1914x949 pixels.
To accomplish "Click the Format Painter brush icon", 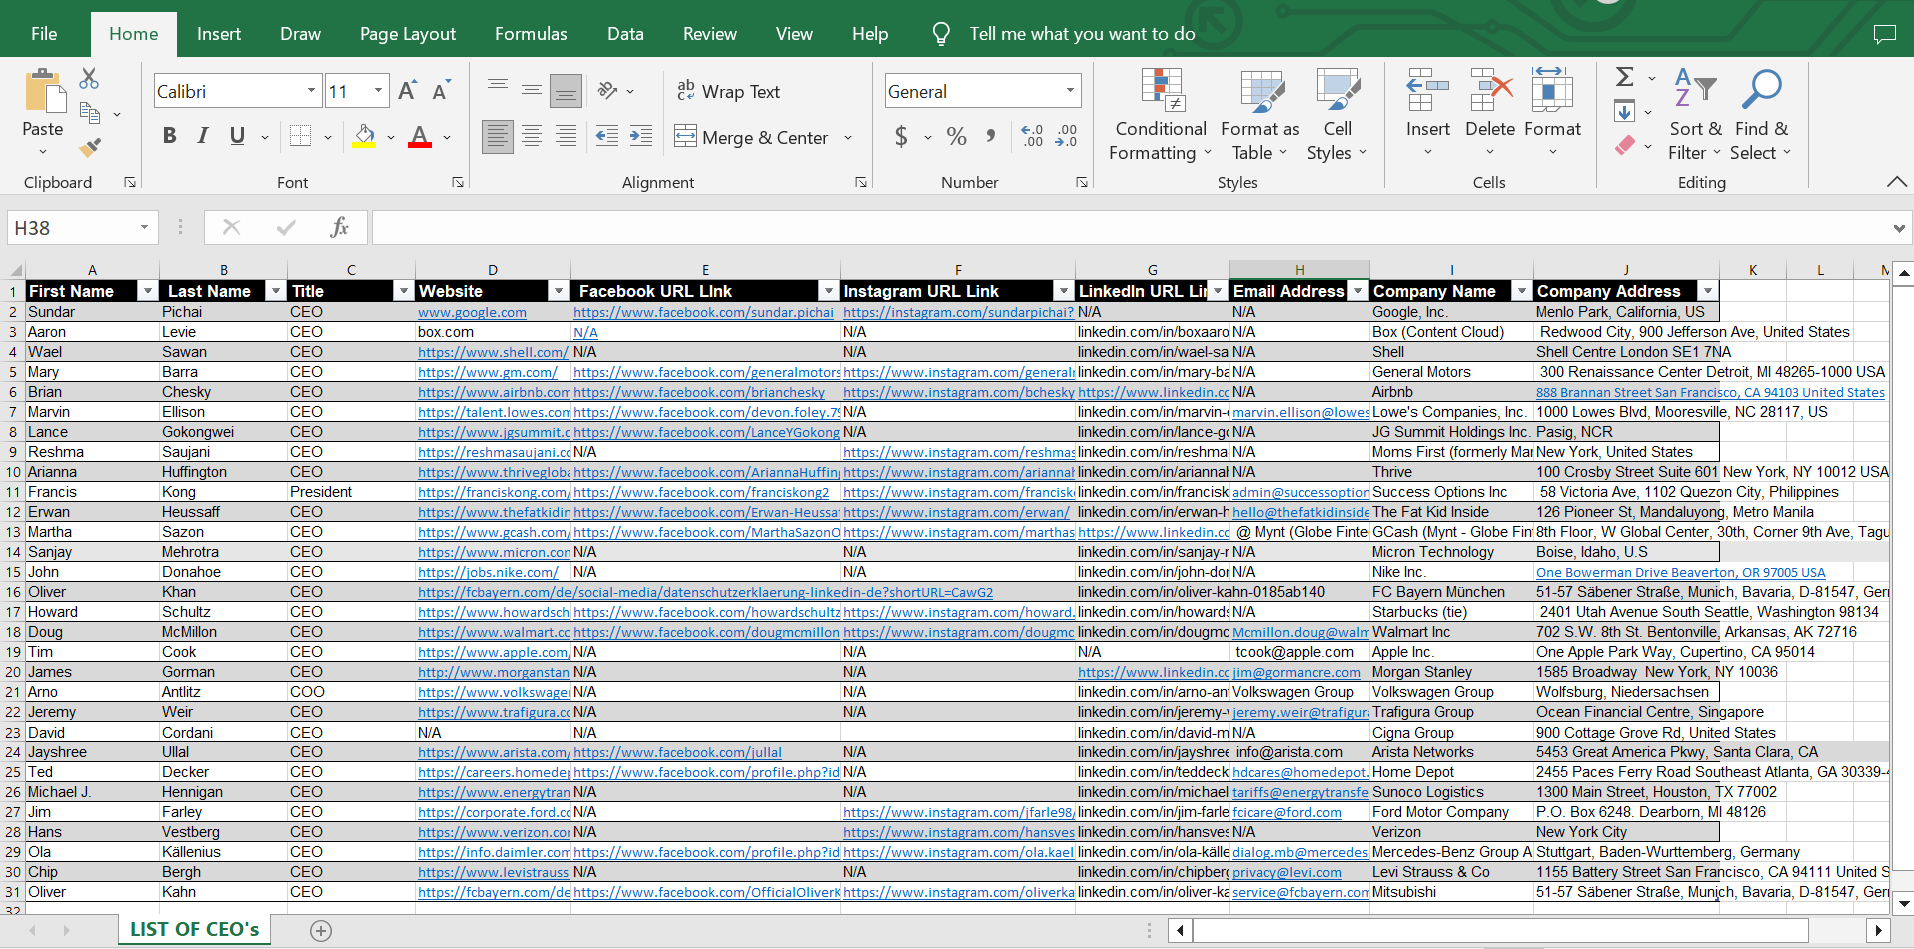I will [x=90, y=148].
